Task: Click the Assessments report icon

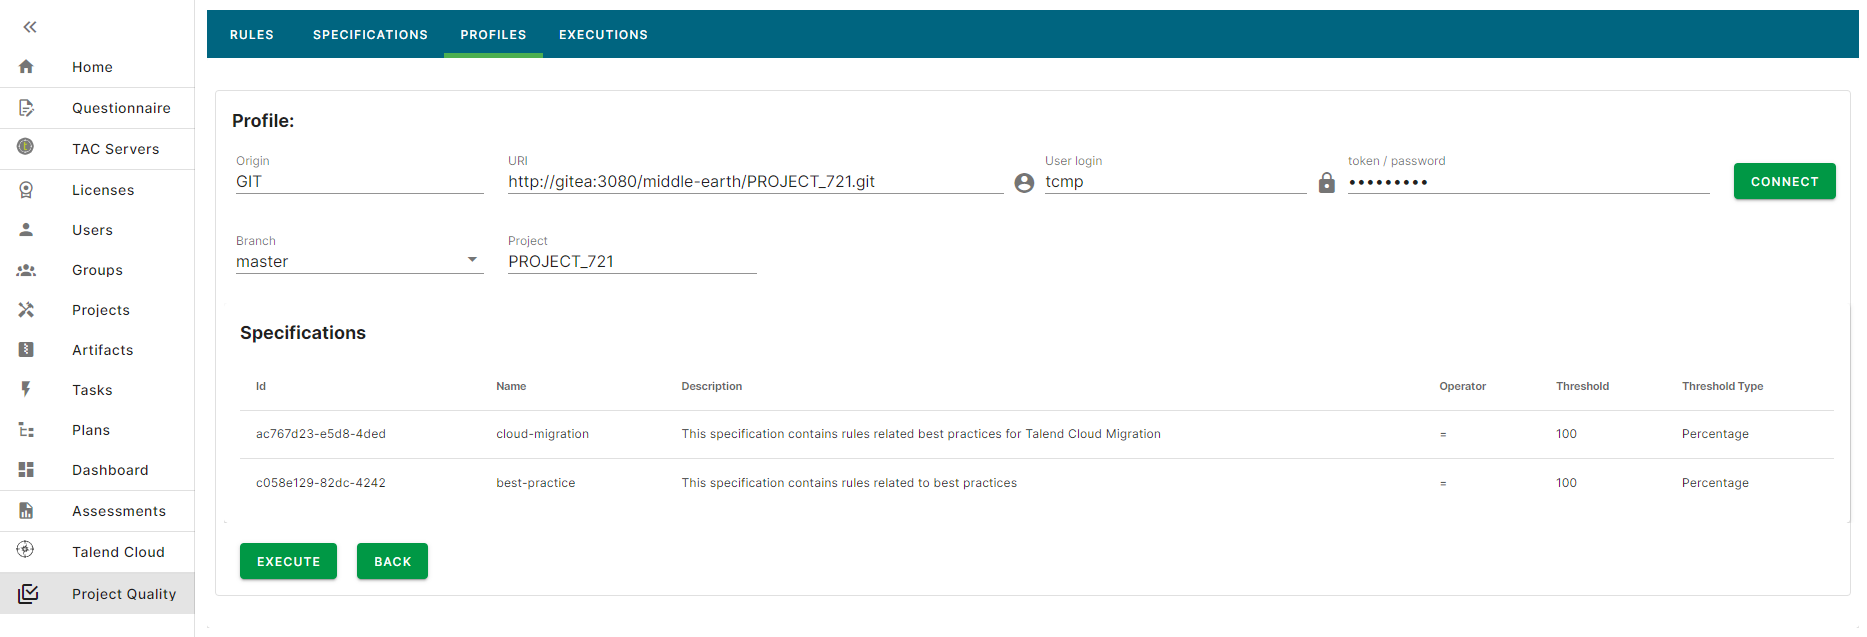Action: 26,511
